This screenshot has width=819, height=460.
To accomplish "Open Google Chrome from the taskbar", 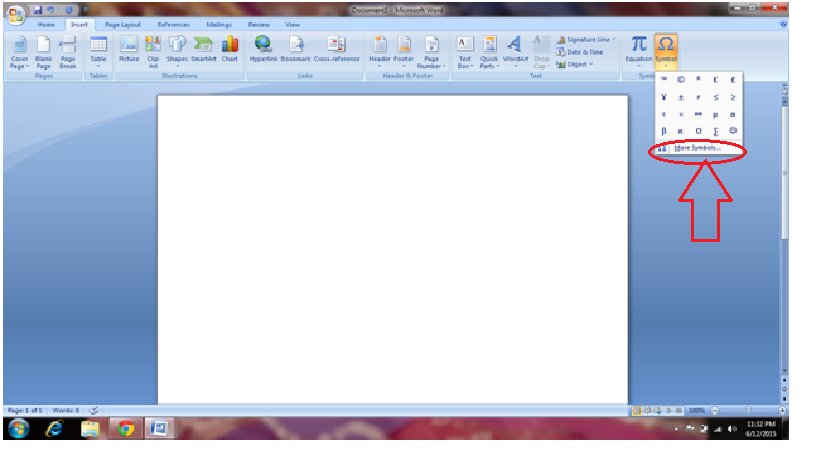I will [x=125, y=429].
